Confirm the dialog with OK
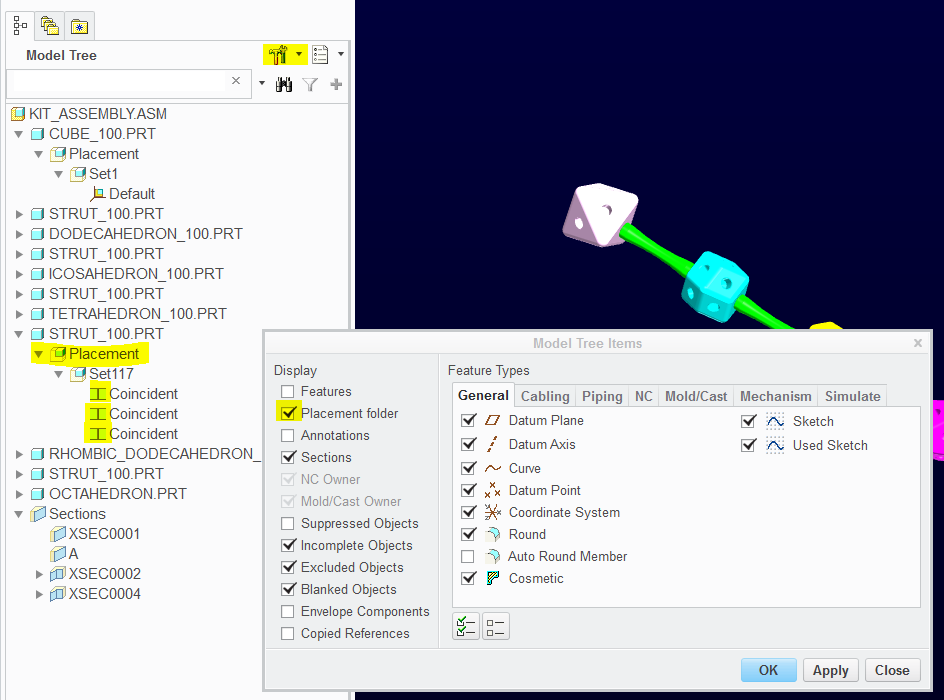 click(768, 670)
